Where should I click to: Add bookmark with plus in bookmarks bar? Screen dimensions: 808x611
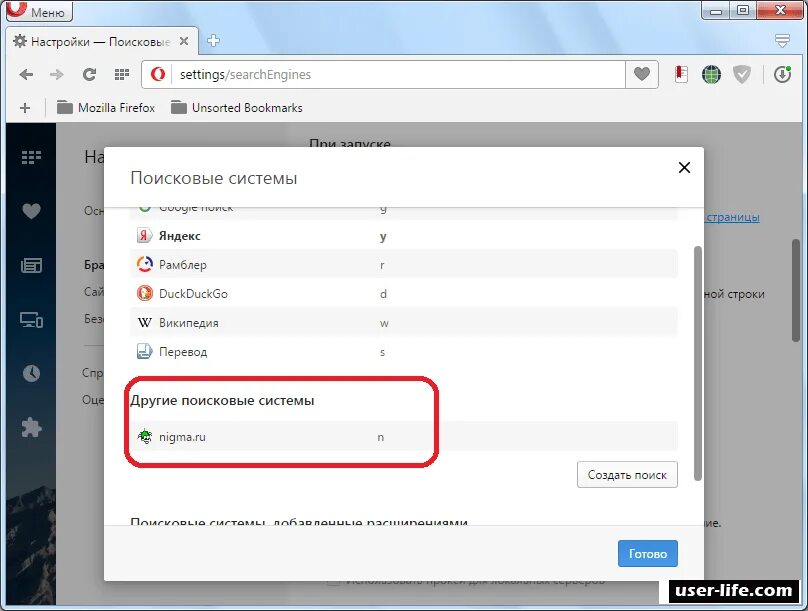[25, 108]
